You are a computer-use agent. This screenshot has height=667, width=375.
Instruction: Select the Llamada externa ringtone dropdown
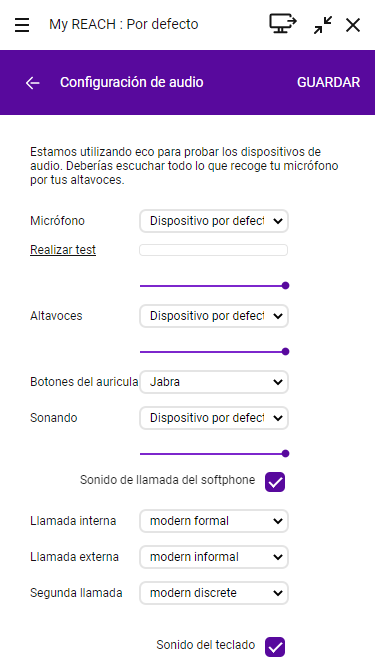214,557
